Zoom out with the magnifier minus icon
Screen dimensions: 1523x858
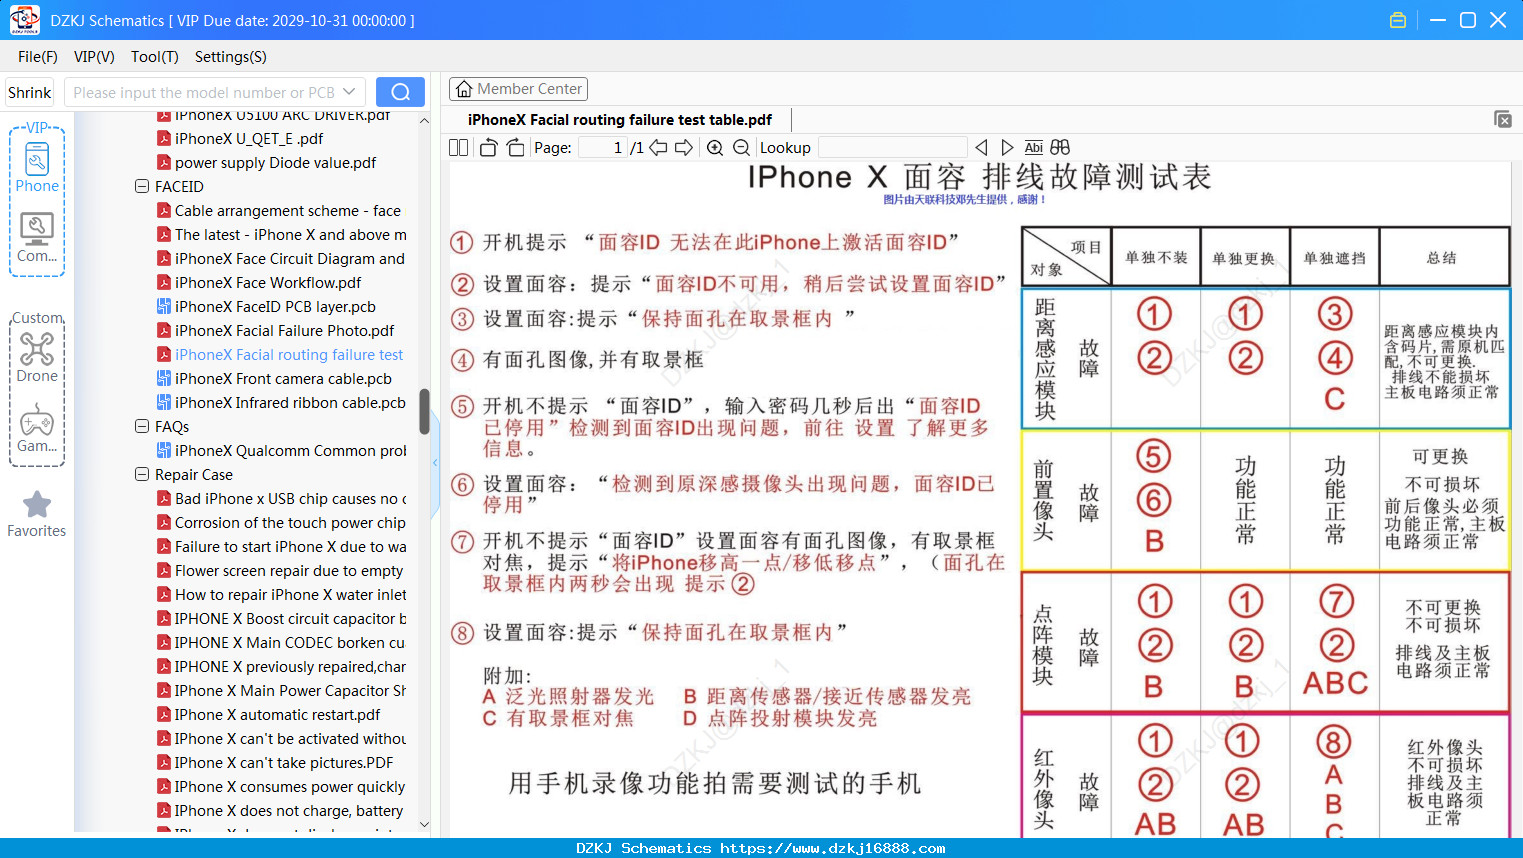(x=741, y=147)
